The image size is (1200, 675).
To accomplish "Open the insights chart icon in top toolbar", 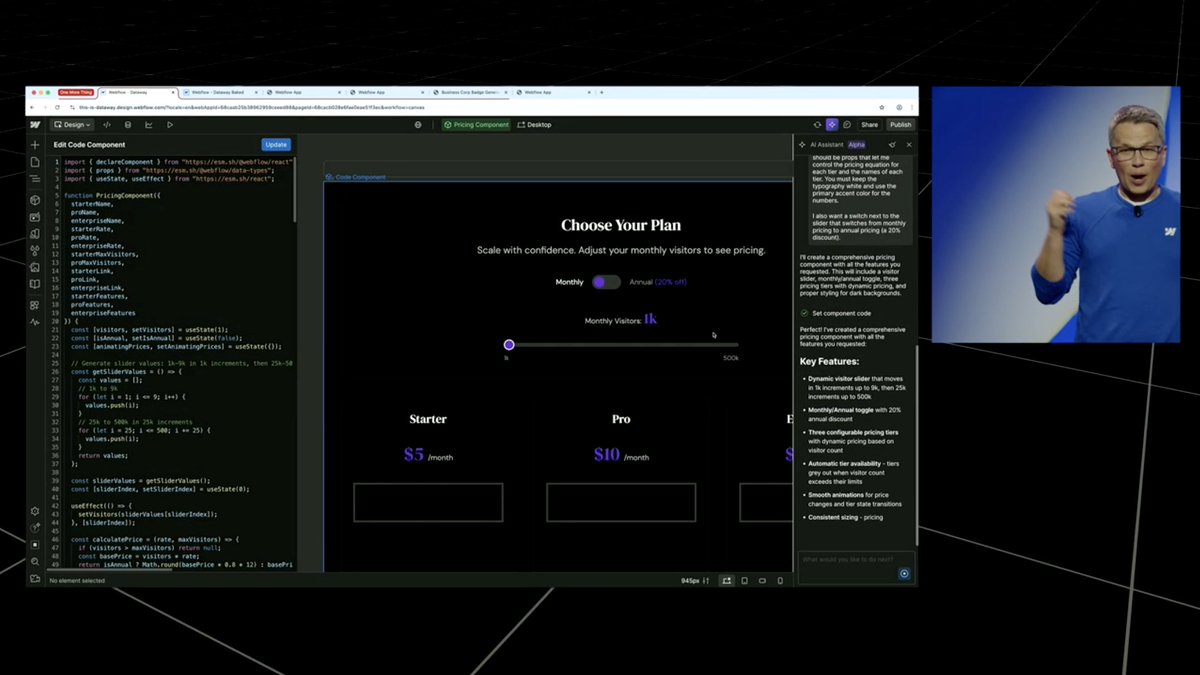I will tap(149, 125).
